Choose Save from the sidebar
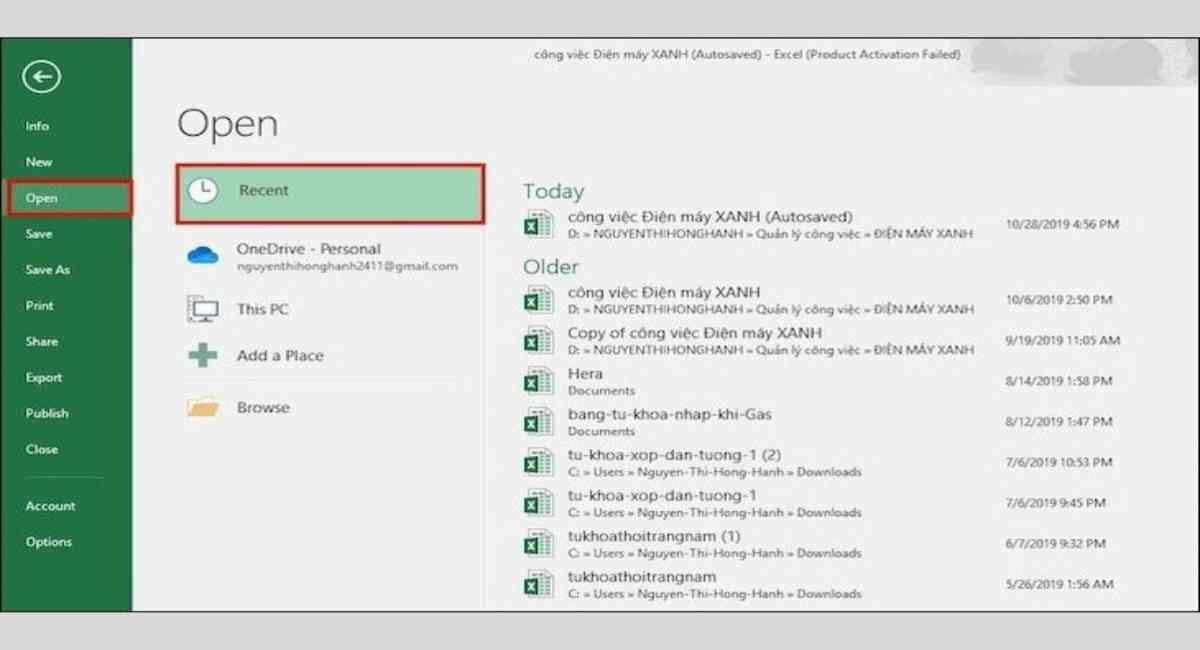The width and height of the screenshot is (1200, 650). tap(39, 234)
